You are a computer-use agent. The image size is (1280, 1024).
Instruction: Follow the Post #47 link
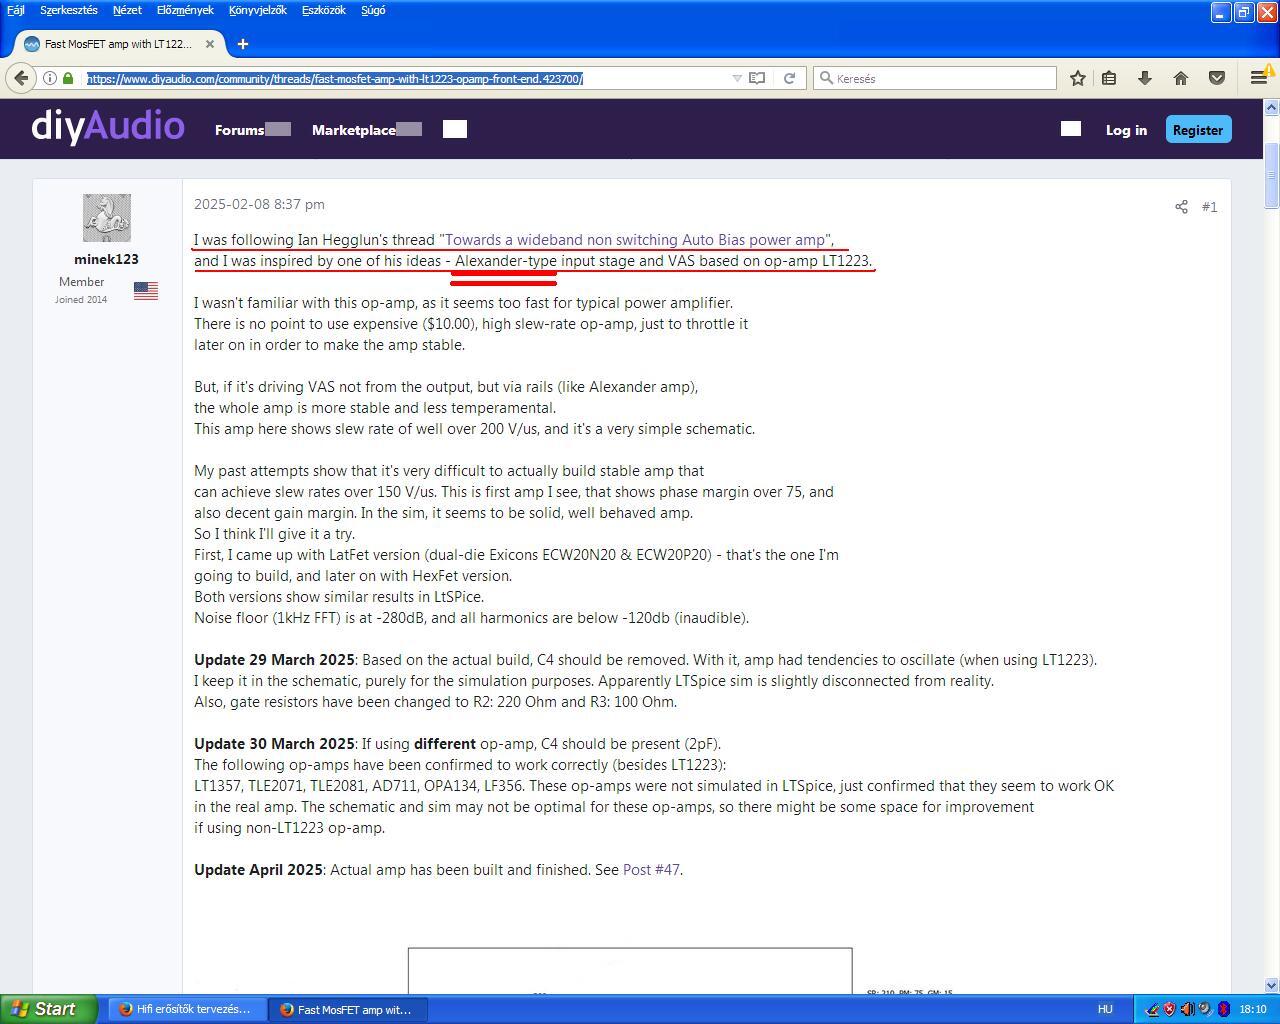651,870
